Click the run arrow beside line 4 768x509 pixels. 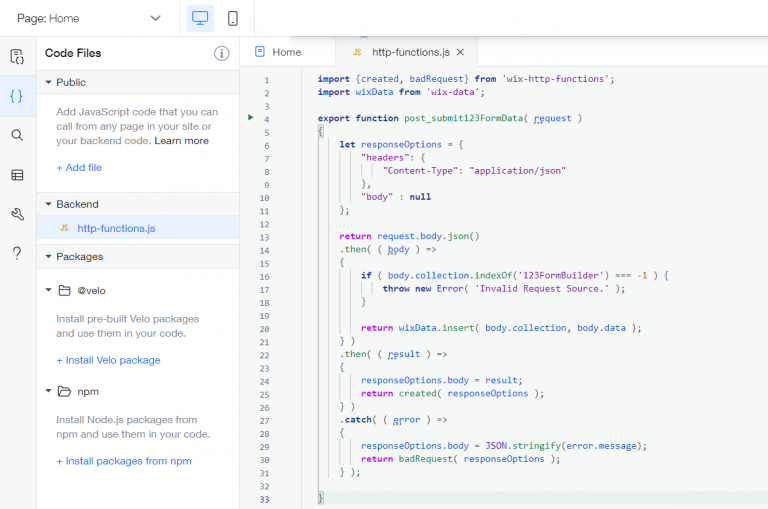(250, 117)
